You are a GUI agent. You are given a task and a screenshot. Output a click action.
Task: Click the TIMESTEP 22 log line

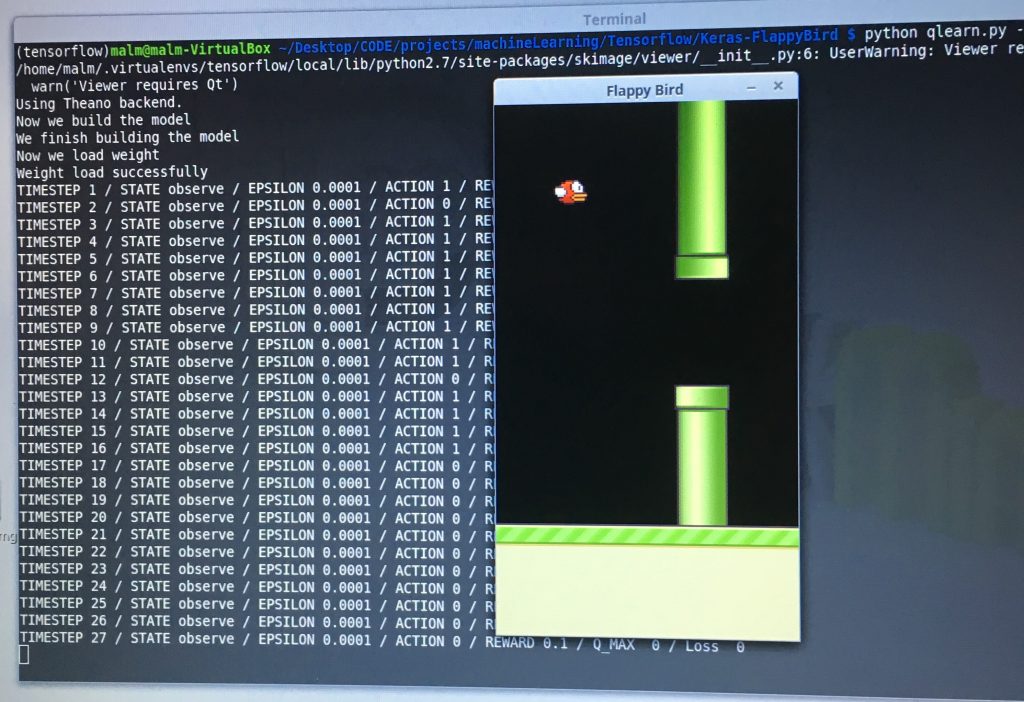257,552
